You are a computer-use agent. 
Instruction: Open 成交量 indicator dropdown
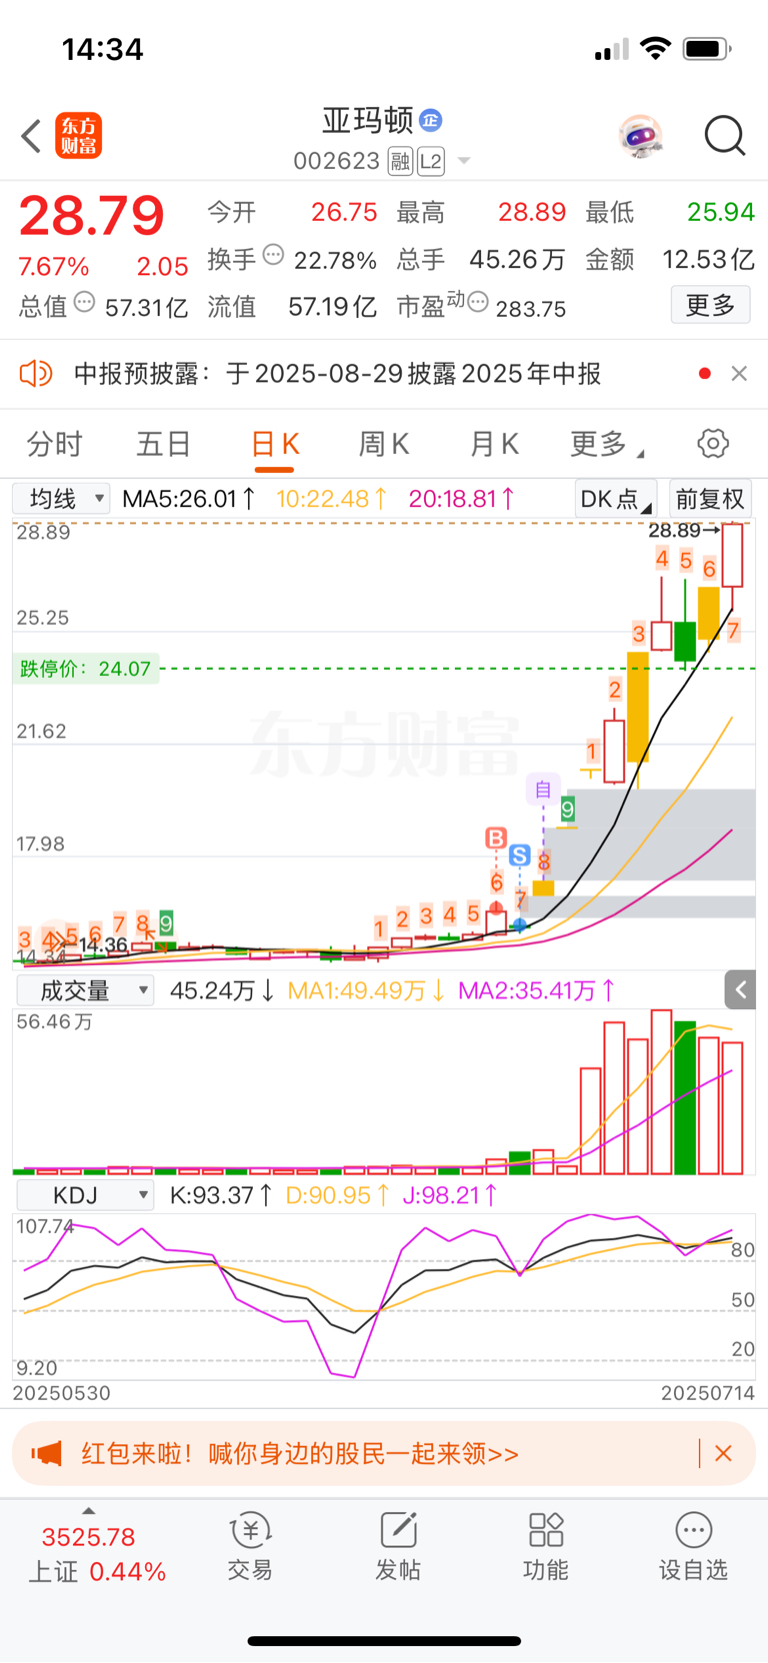pyautogui.click(x=83, y=991)
